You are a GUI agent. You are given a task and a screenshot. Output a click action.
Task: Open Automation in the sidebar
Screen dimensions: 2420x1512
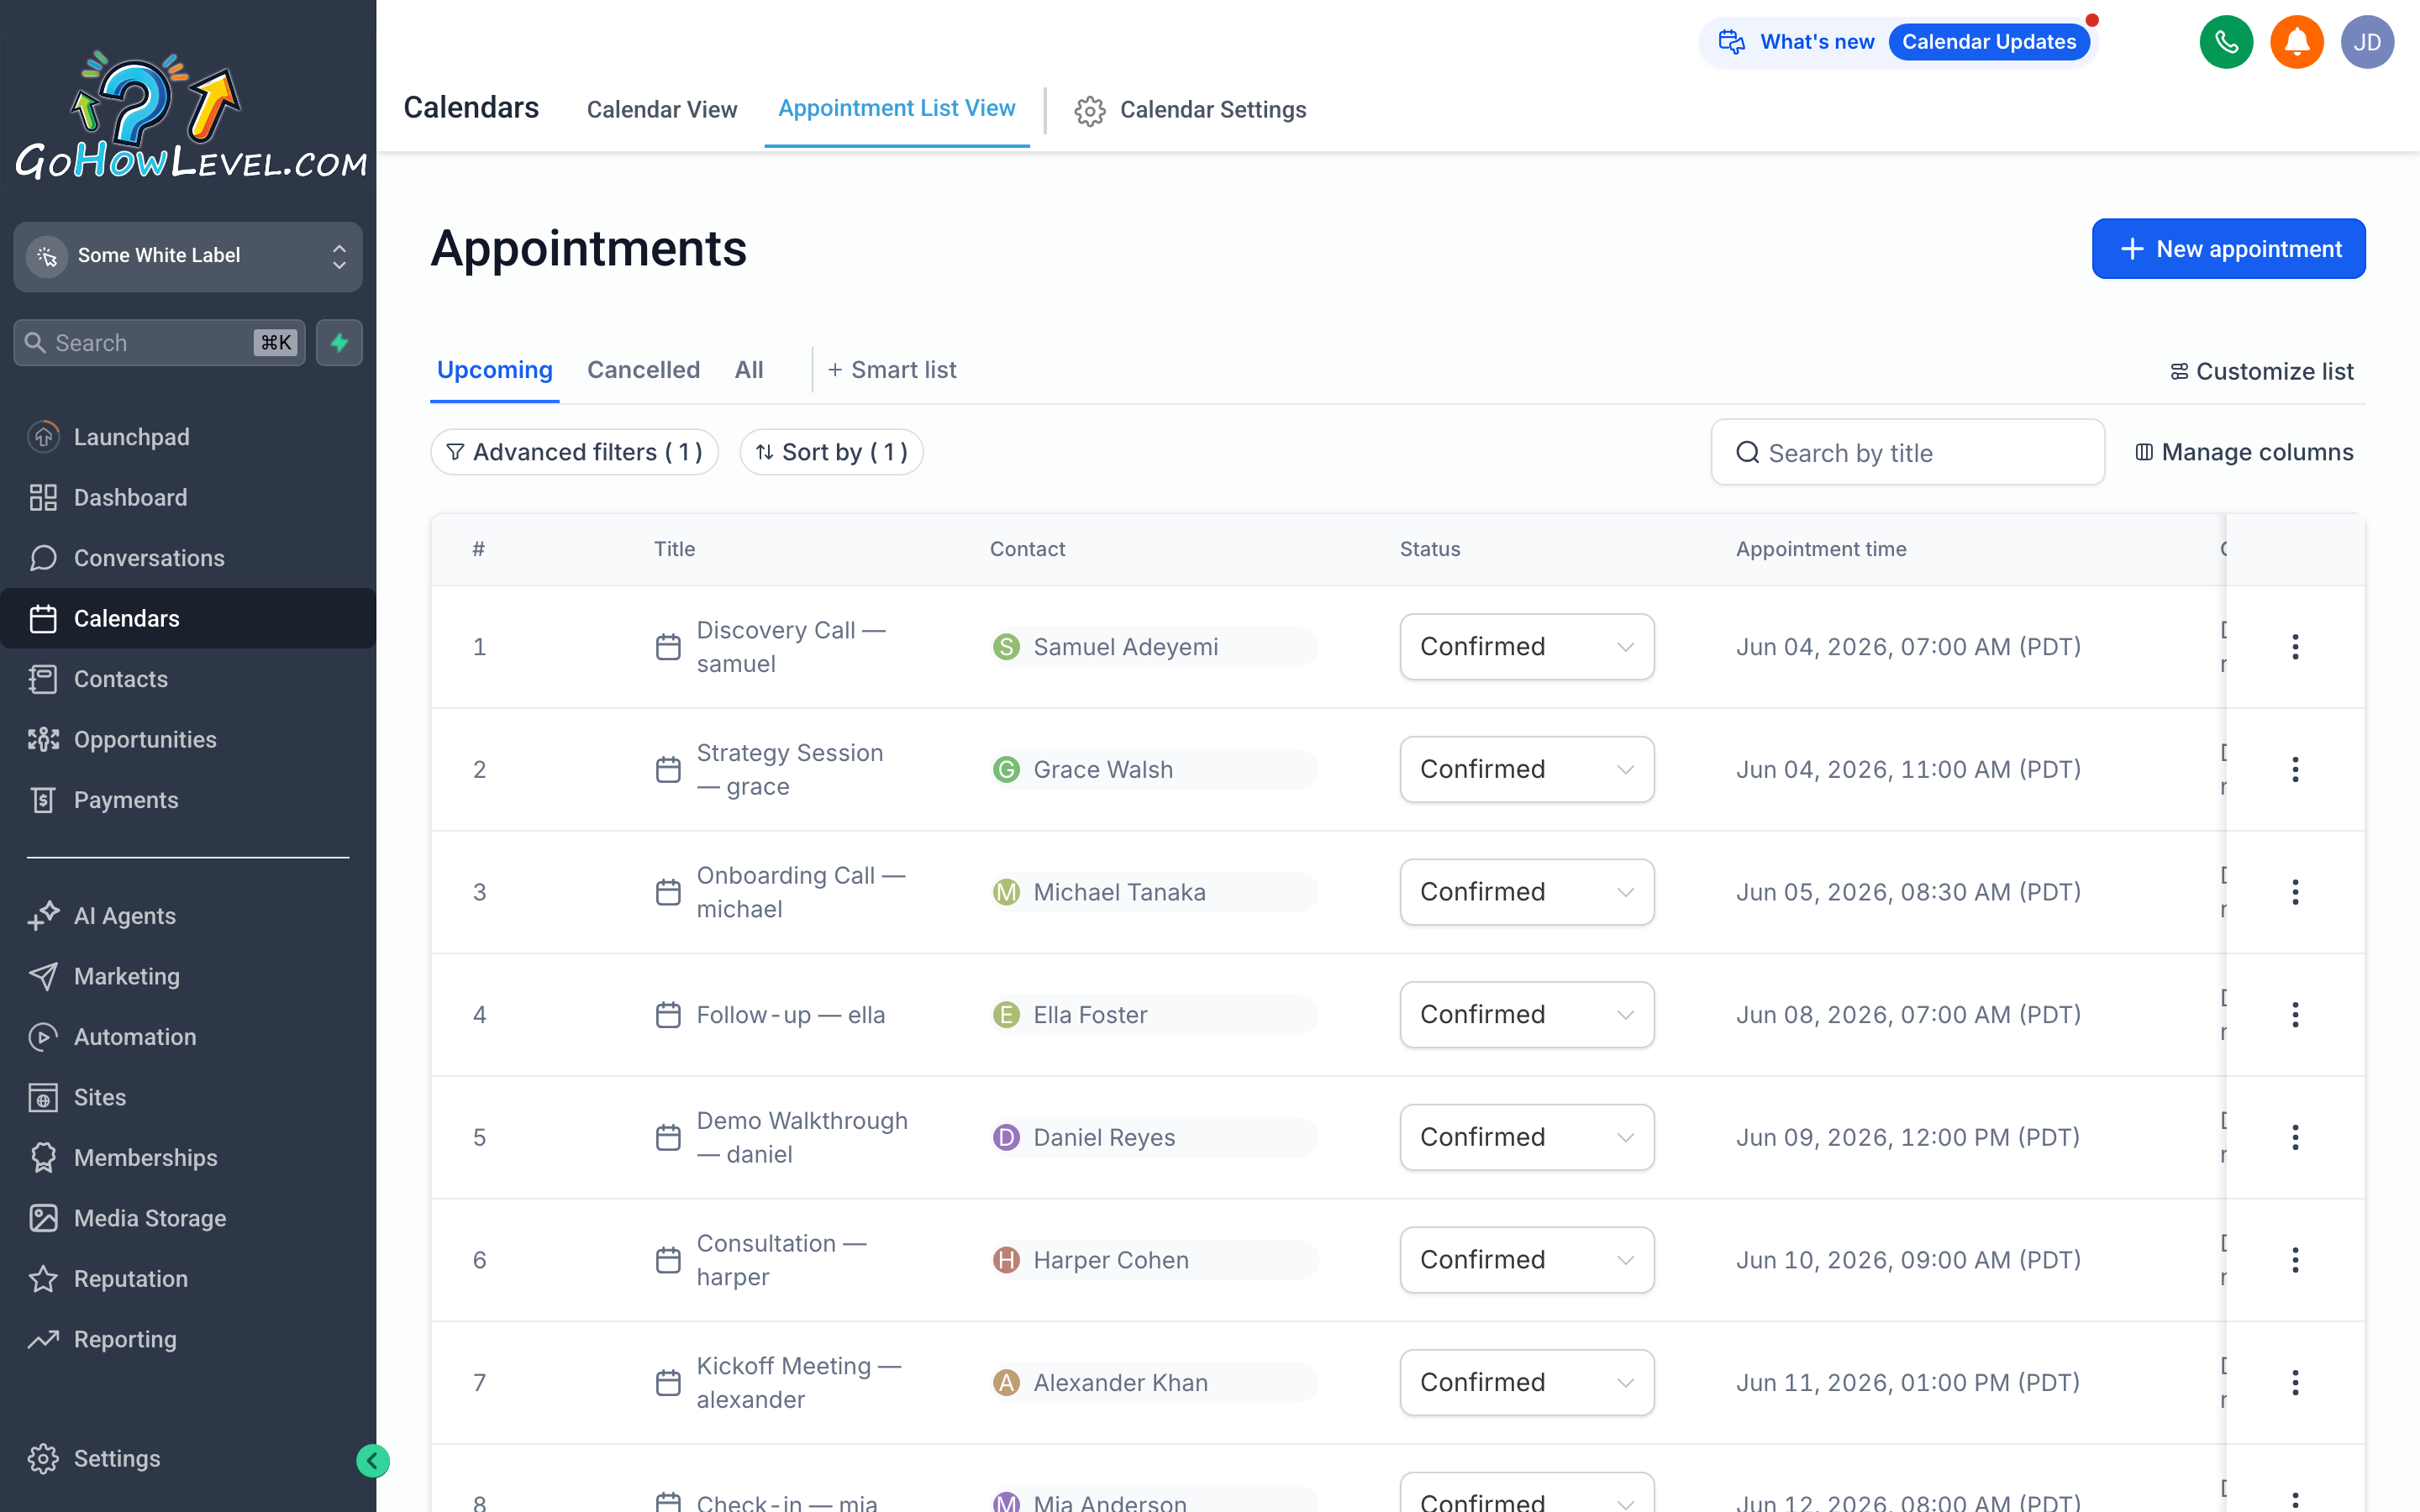[x=188, y=1037]
